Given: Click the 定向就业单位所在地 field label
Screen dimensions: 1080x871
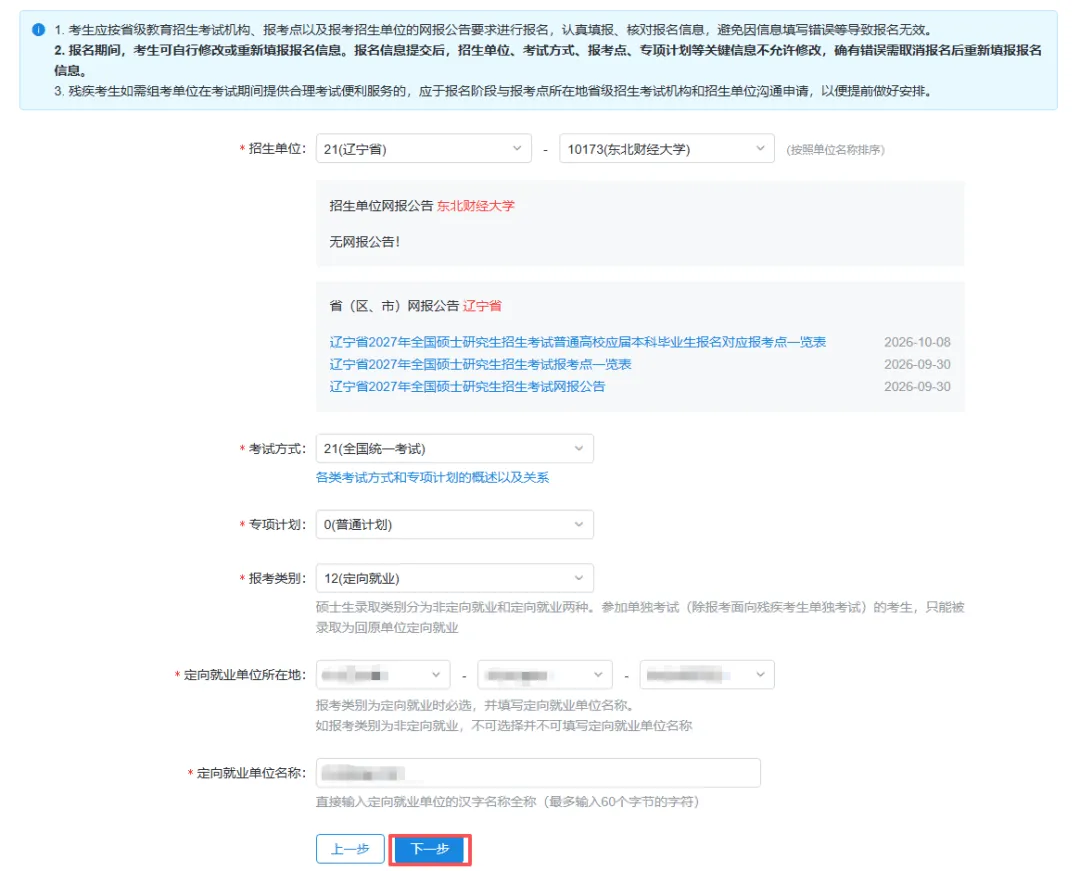Looking at the screenshot, I should (x=245, y=675).
